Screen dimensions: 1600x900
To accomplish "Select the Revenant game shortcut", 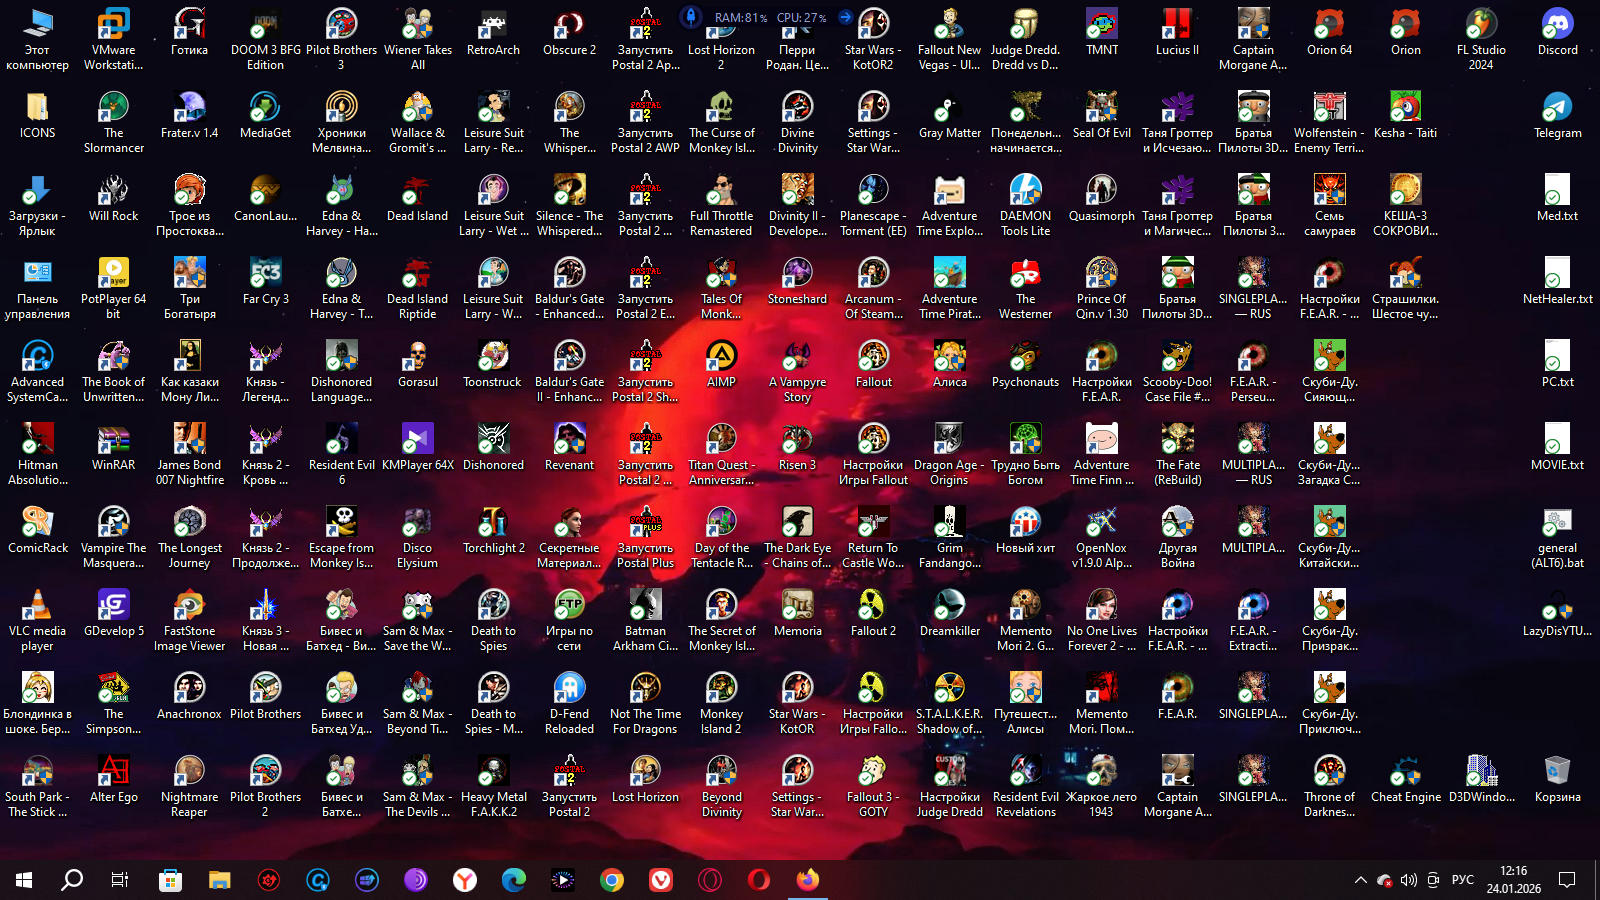I will point(569,446).
